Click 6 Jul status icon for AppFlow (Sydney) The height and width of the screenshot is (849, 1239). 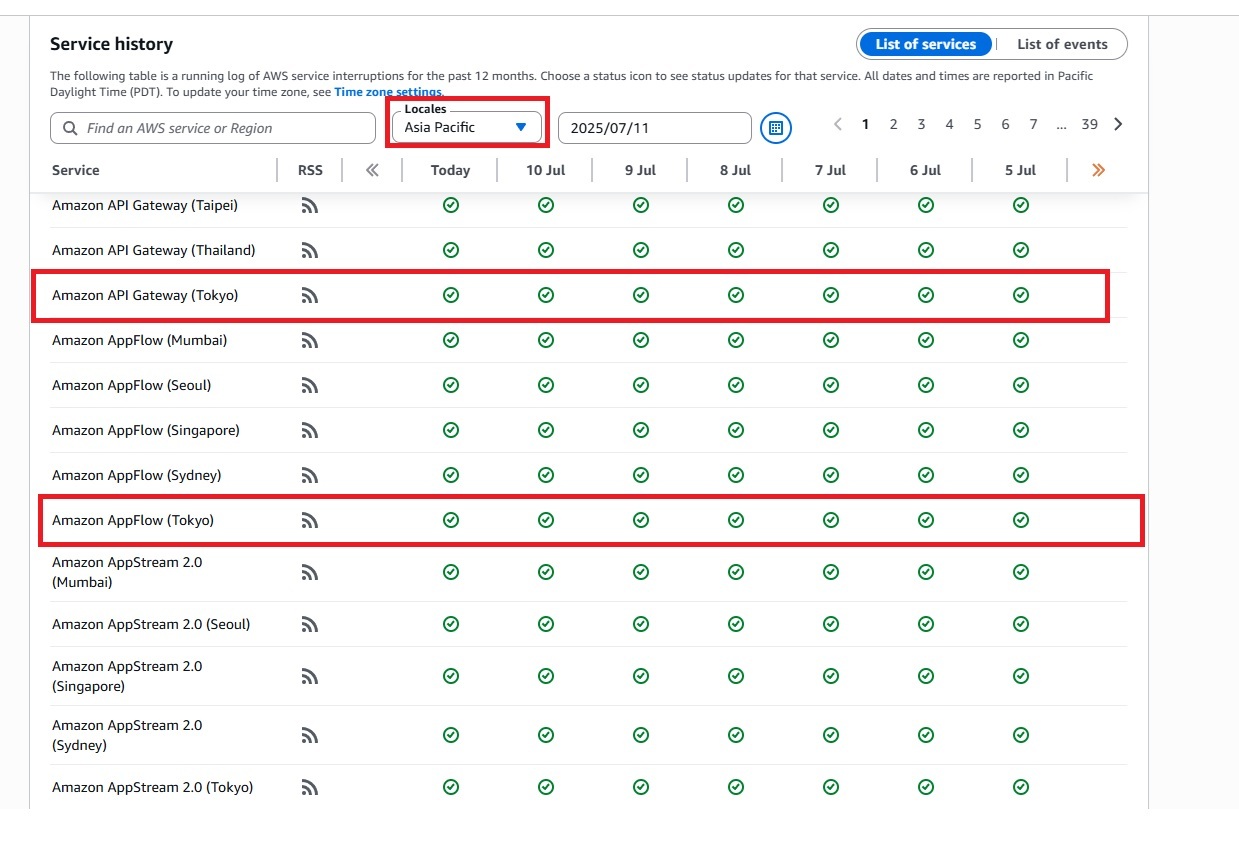tap(926, 475)
